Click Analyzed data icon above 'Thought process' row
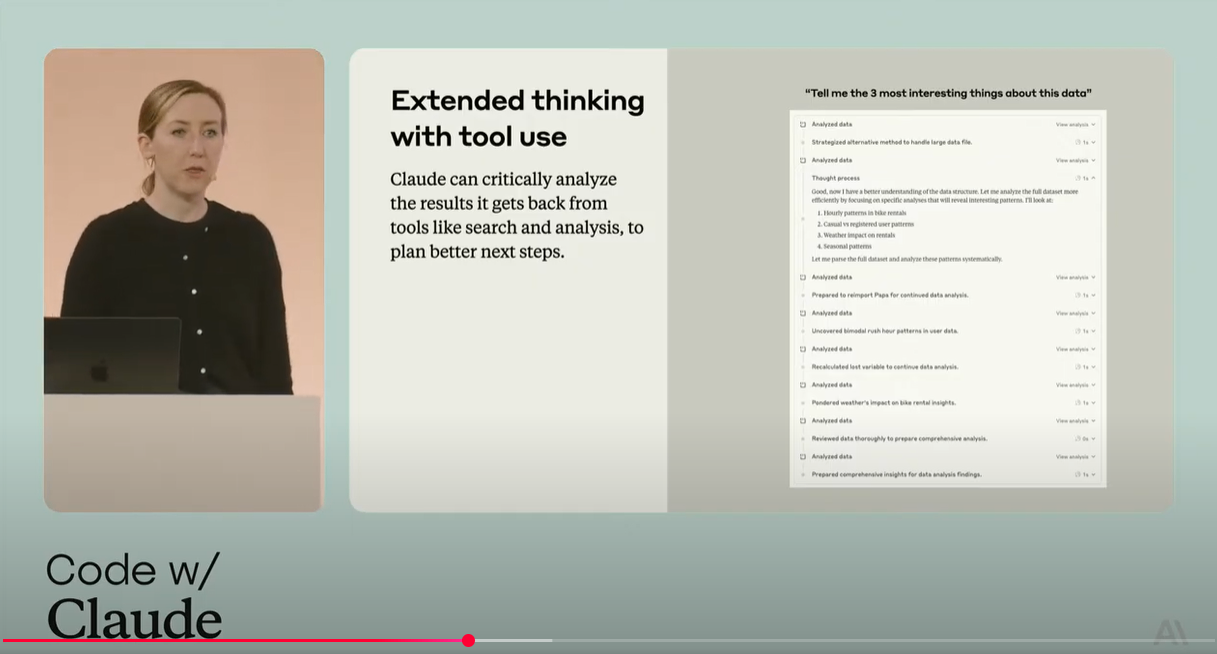 pos(802,160)
